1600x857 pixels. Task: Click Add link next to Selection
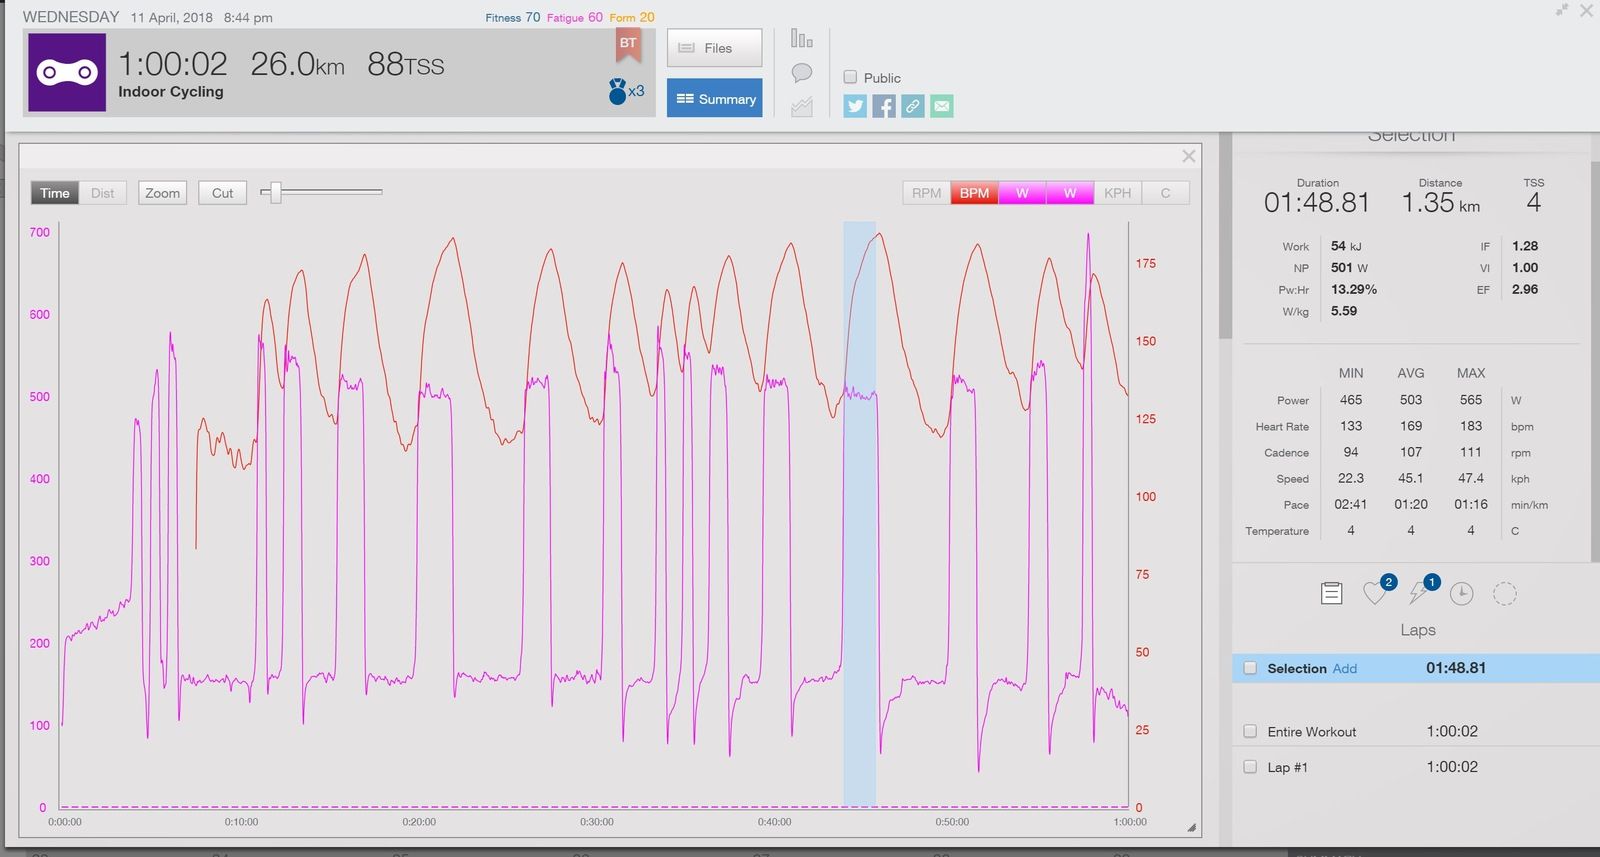tap(1344, 668)
